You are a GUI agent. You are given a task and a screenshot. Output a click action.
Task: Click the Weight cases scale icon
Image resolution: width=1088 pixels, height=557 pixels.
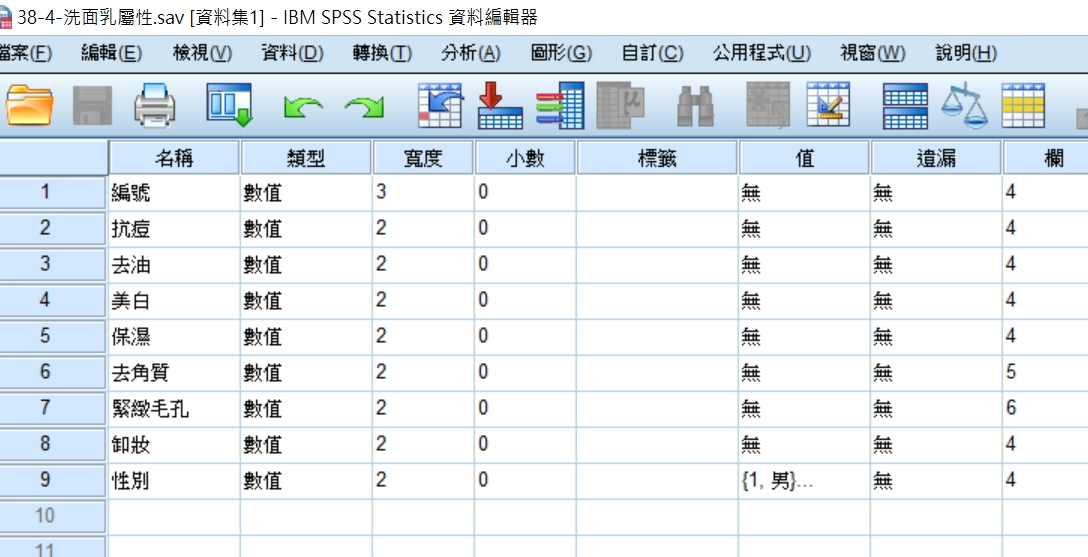coord(963,104)
